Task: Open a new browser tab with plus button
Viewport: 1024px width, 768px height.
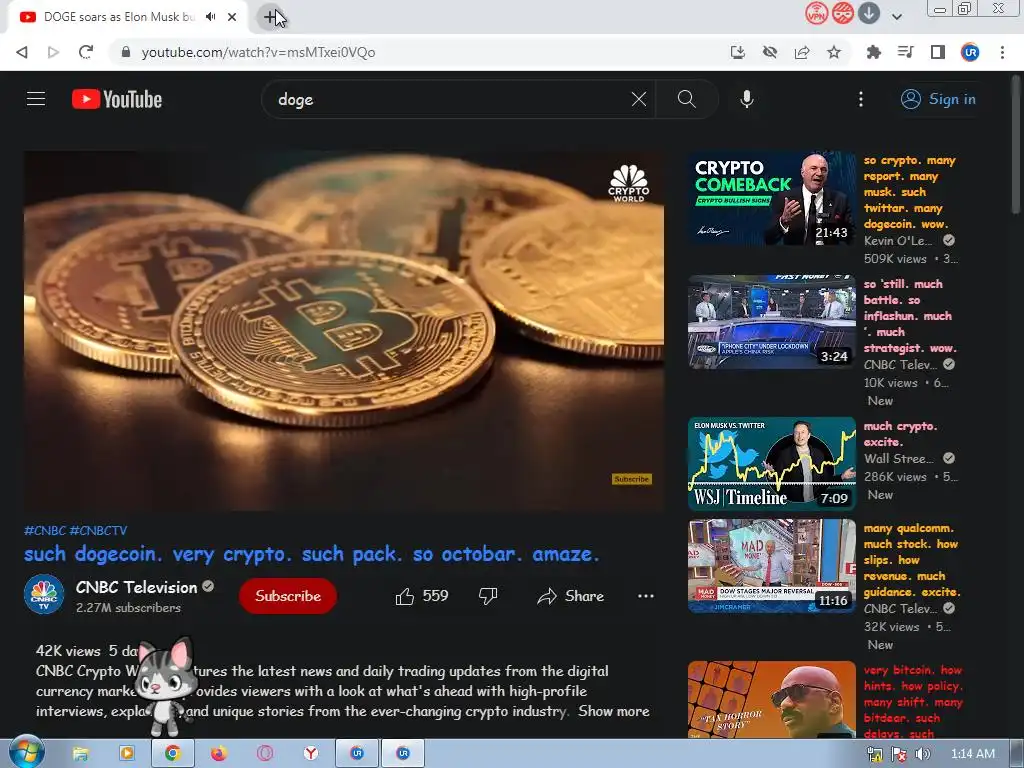Action: [x=270, y=17]
